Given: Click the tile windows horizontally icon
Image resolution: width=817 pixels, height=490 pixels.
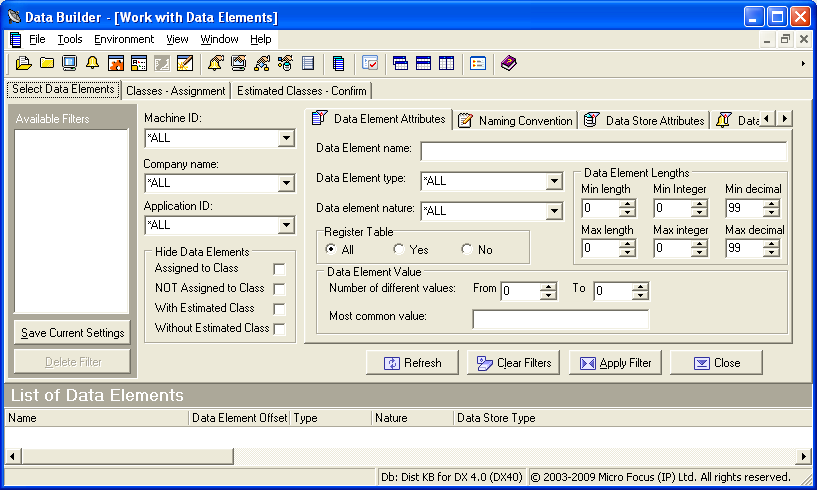Looking at the screenshot, I should tap(423, 63).
